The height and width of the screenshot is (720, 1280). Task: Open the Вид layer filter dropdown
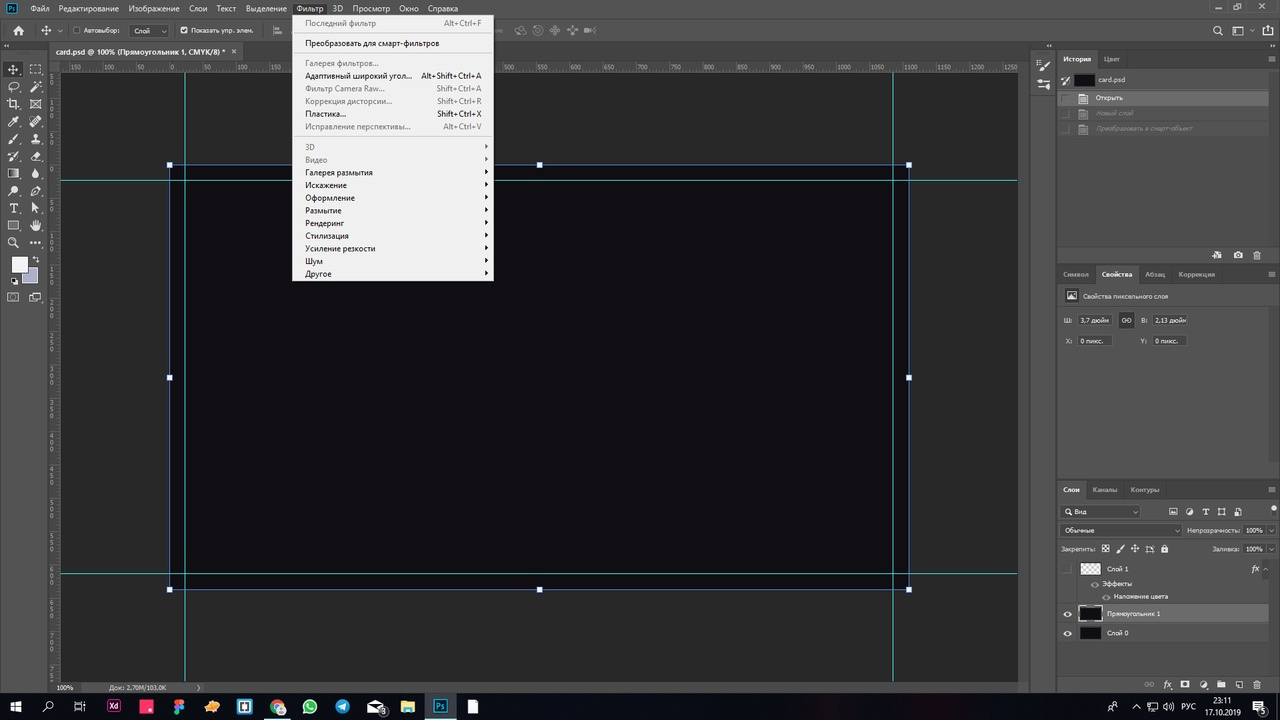click(1100, 512)
